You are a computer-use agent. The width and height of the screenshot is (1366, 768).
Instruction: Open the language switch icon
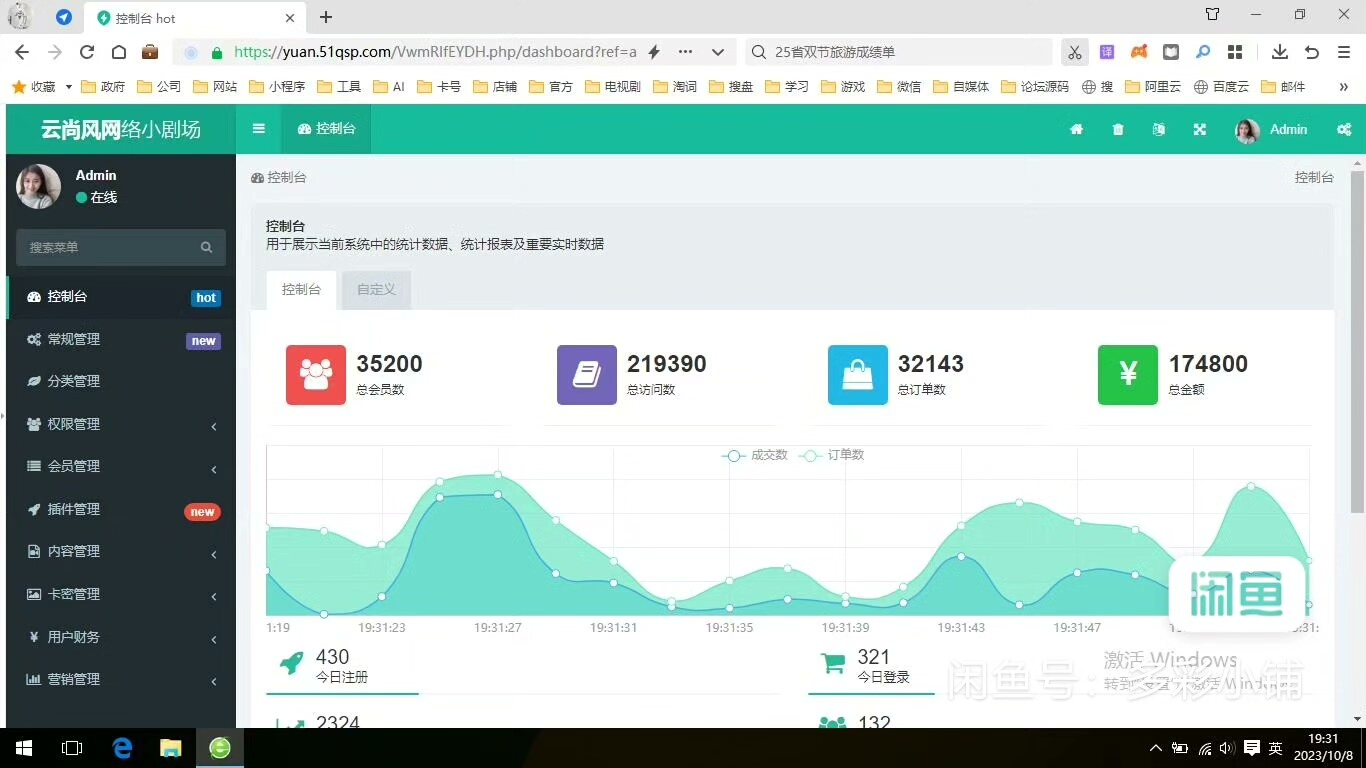[x=1158, y=129]
